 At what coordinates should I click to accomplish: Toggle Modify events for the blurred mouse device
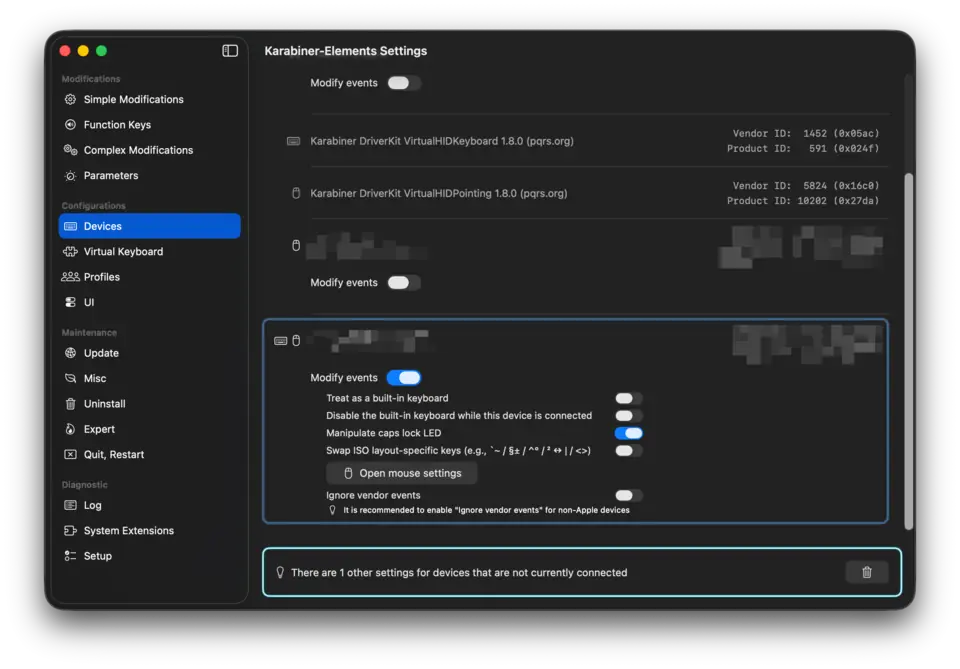(404, 282)
